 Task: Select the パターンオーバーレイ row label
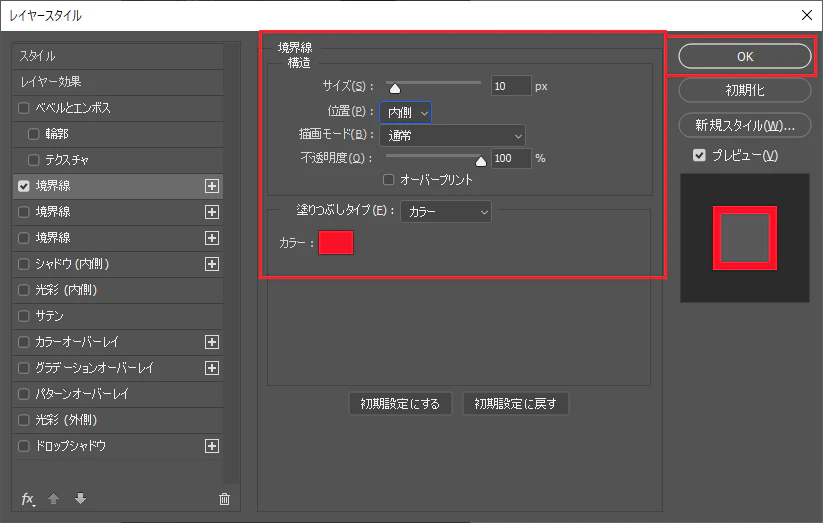82,394
